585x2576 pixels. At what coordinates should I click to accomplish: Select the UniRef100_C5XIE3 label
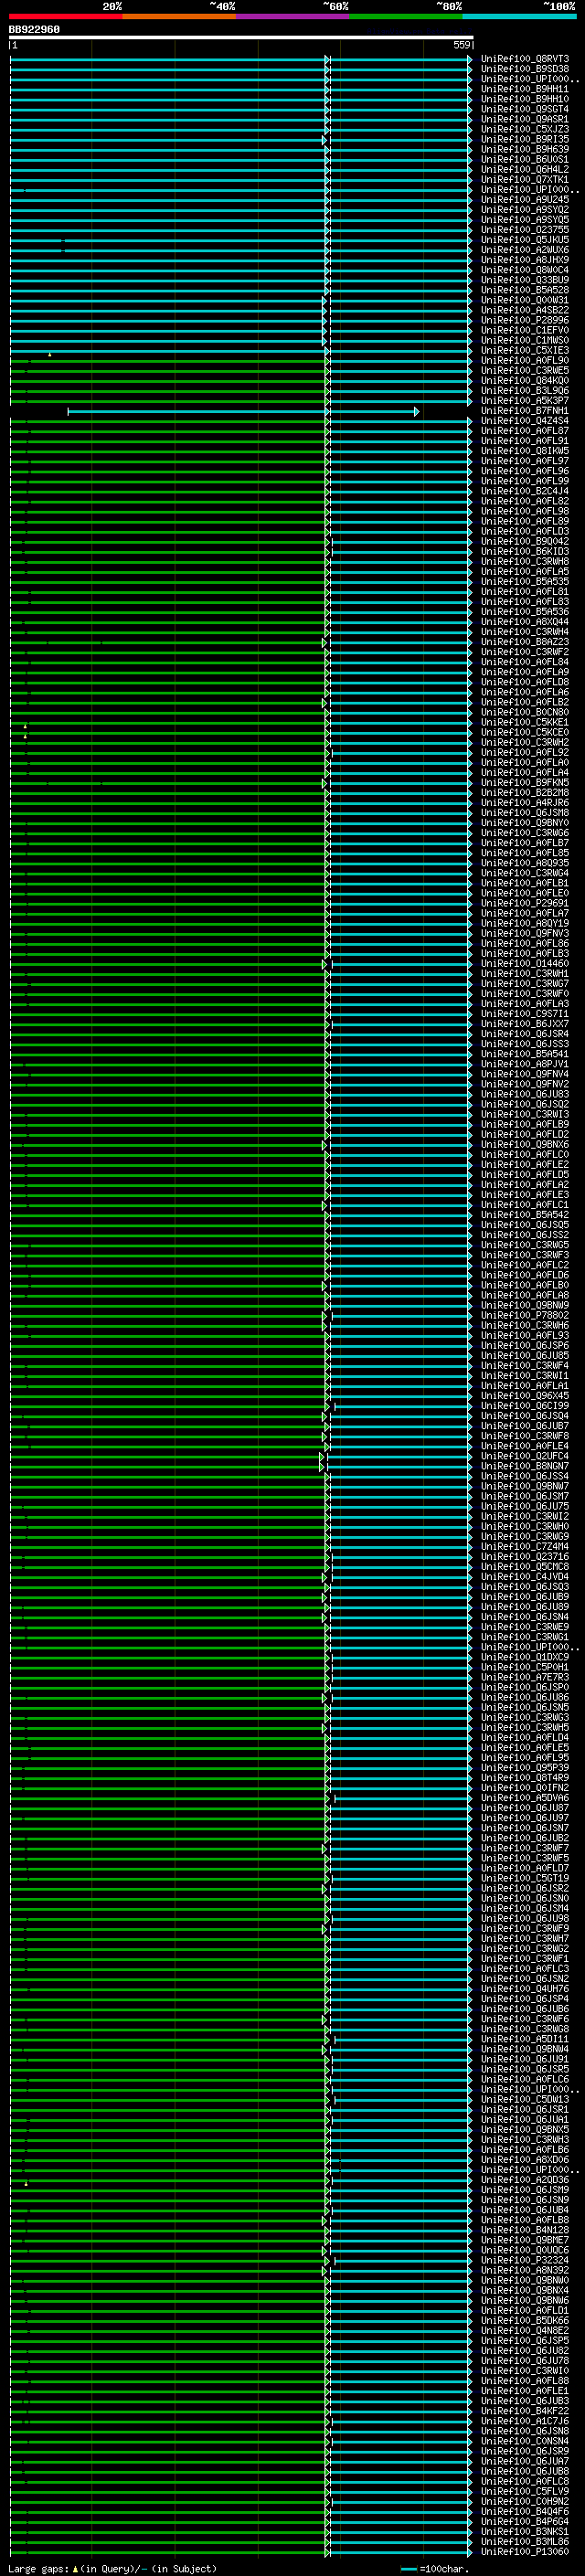pyautogui.click(x=524, y=350)
